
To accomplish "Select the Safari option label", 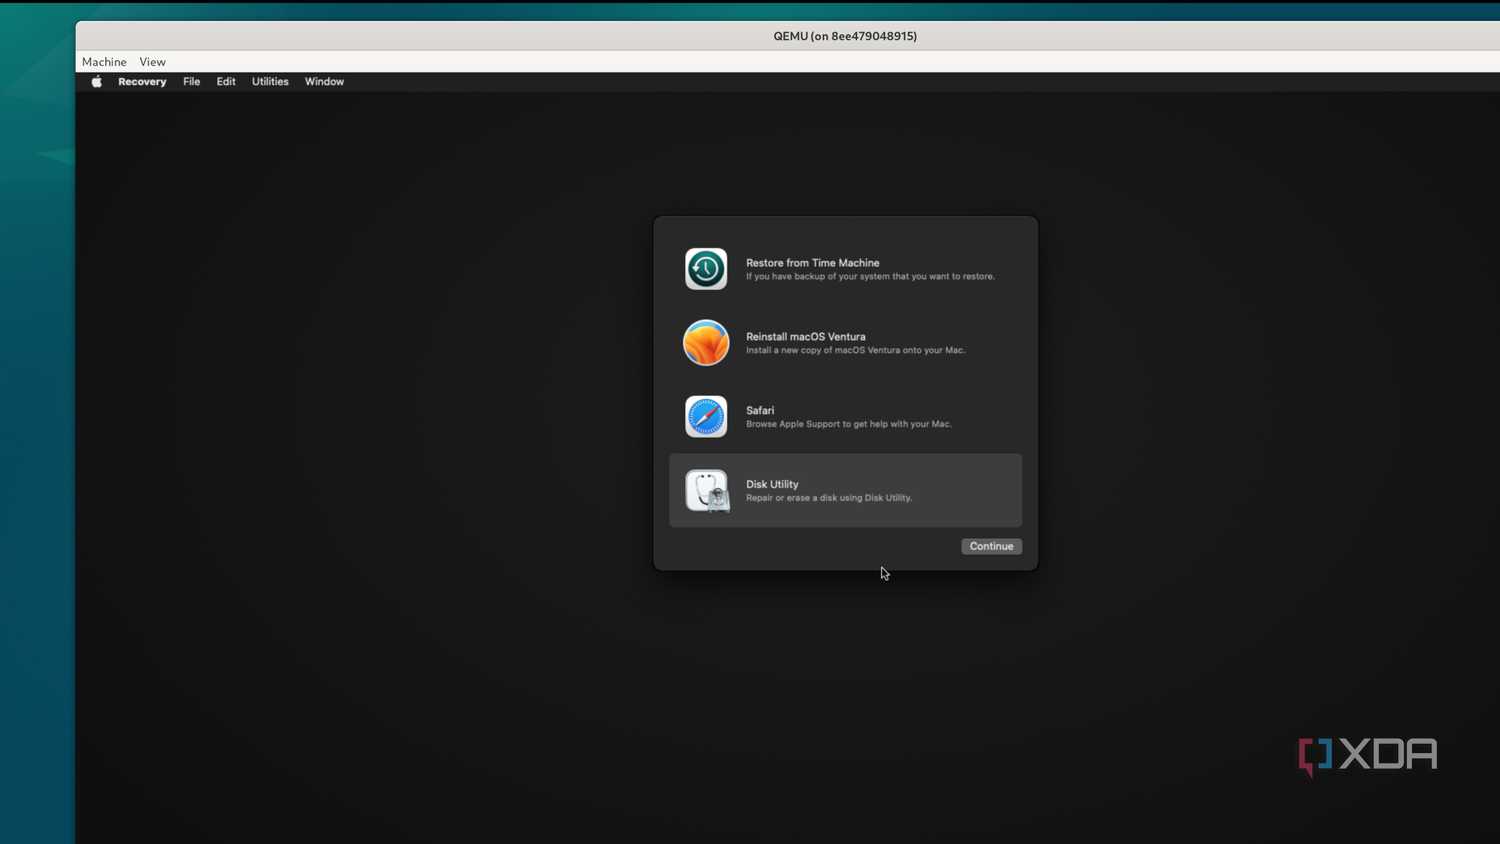I will point(760,411).
